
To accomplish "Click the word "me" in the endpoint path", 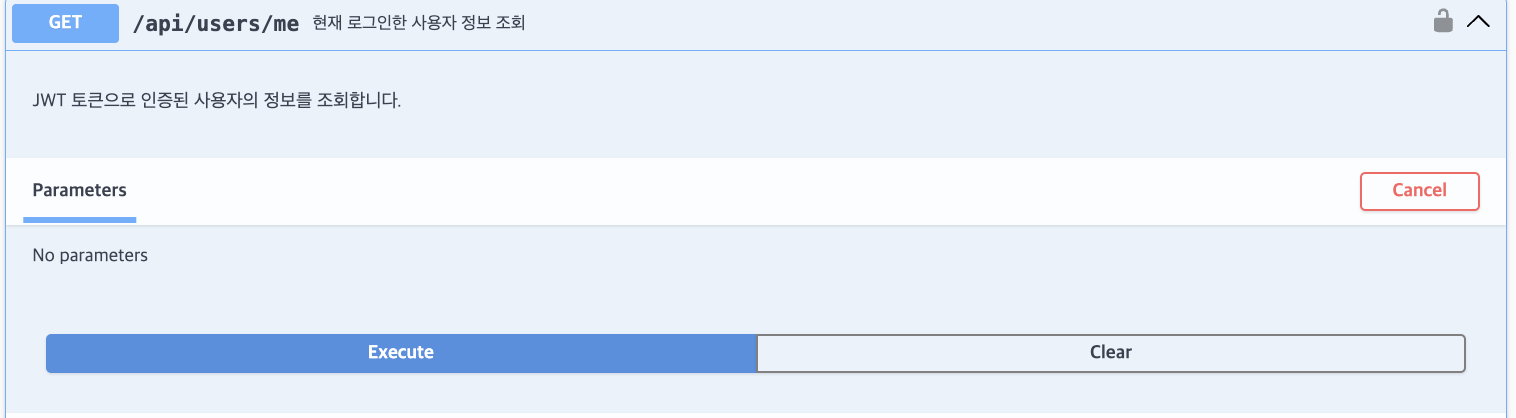I will pyautogui.click(x=286, y=24).
